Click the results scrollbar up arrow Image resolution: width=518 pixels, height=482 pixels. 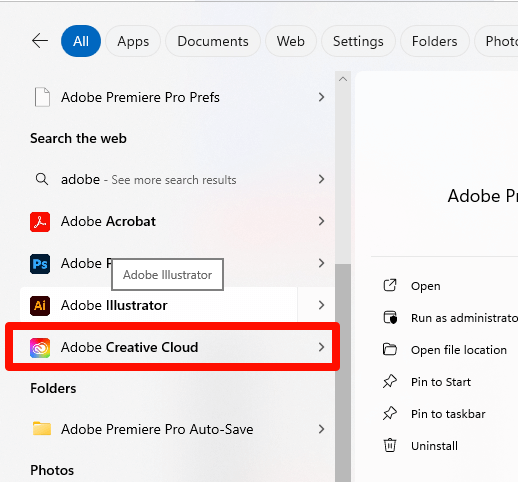click(x=343, y=79)
